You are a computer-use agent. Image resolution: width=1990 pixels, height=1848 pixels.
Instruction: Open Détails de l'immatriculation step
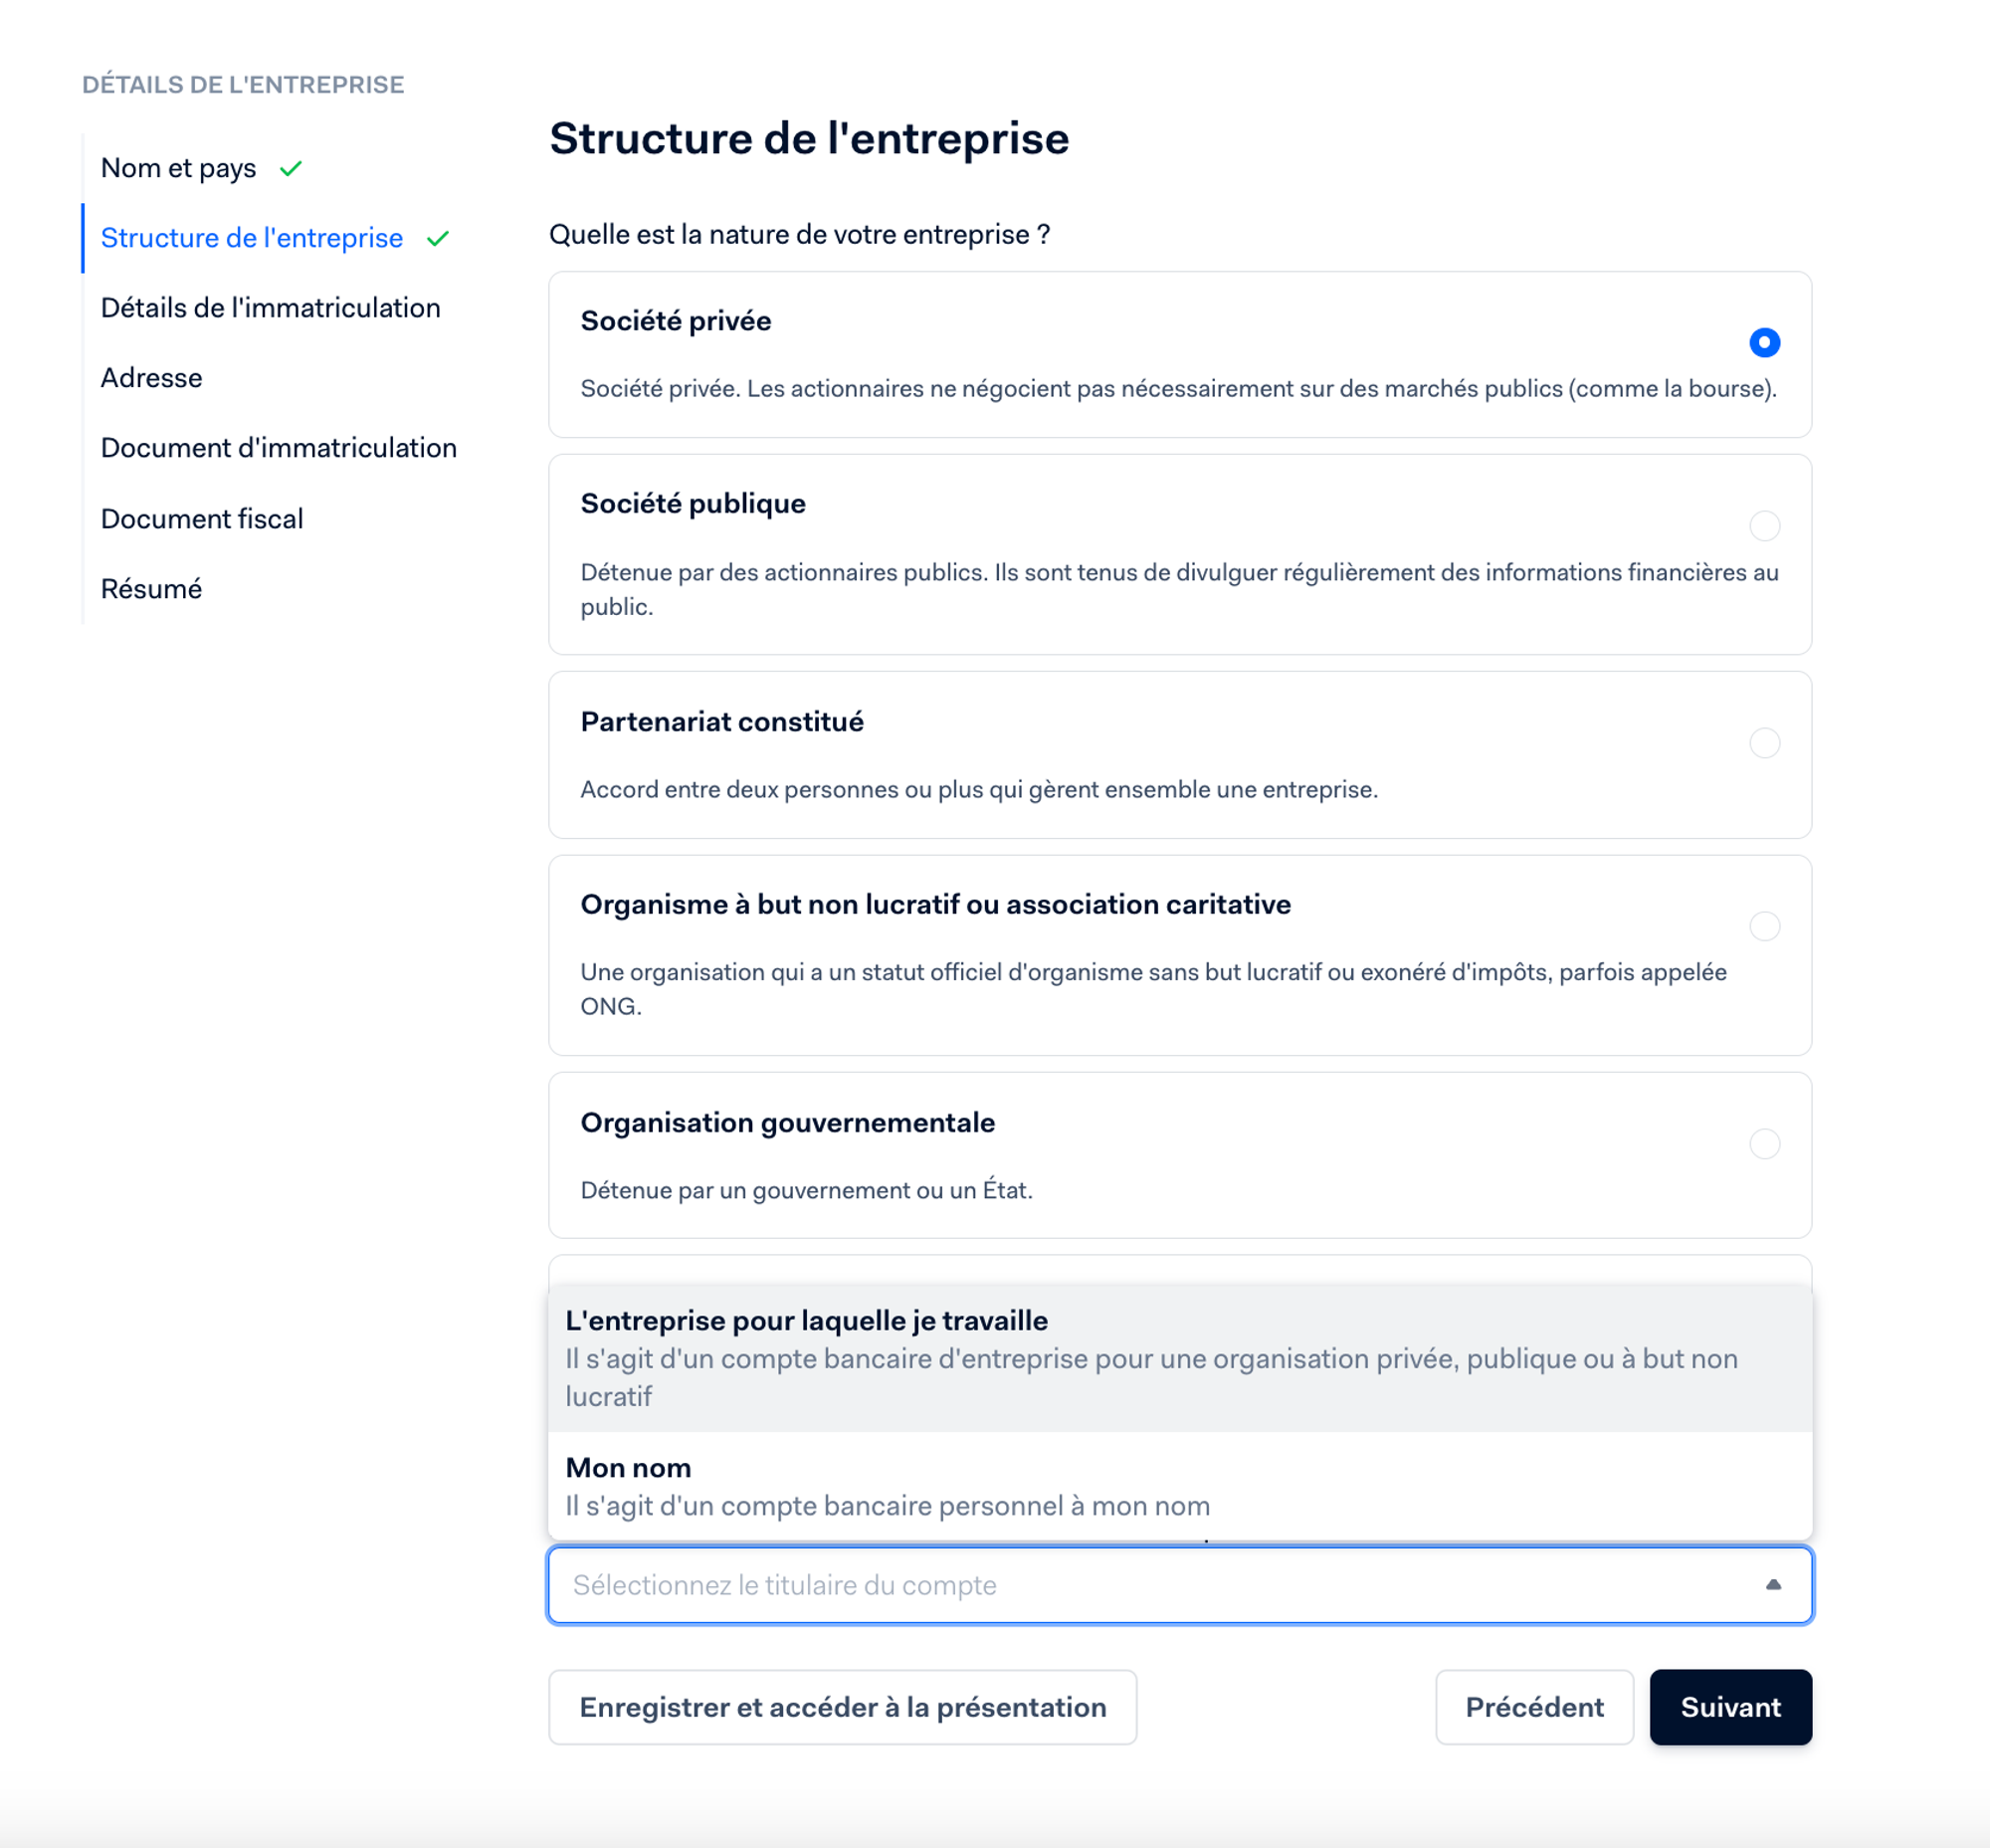tap(270, 308)
